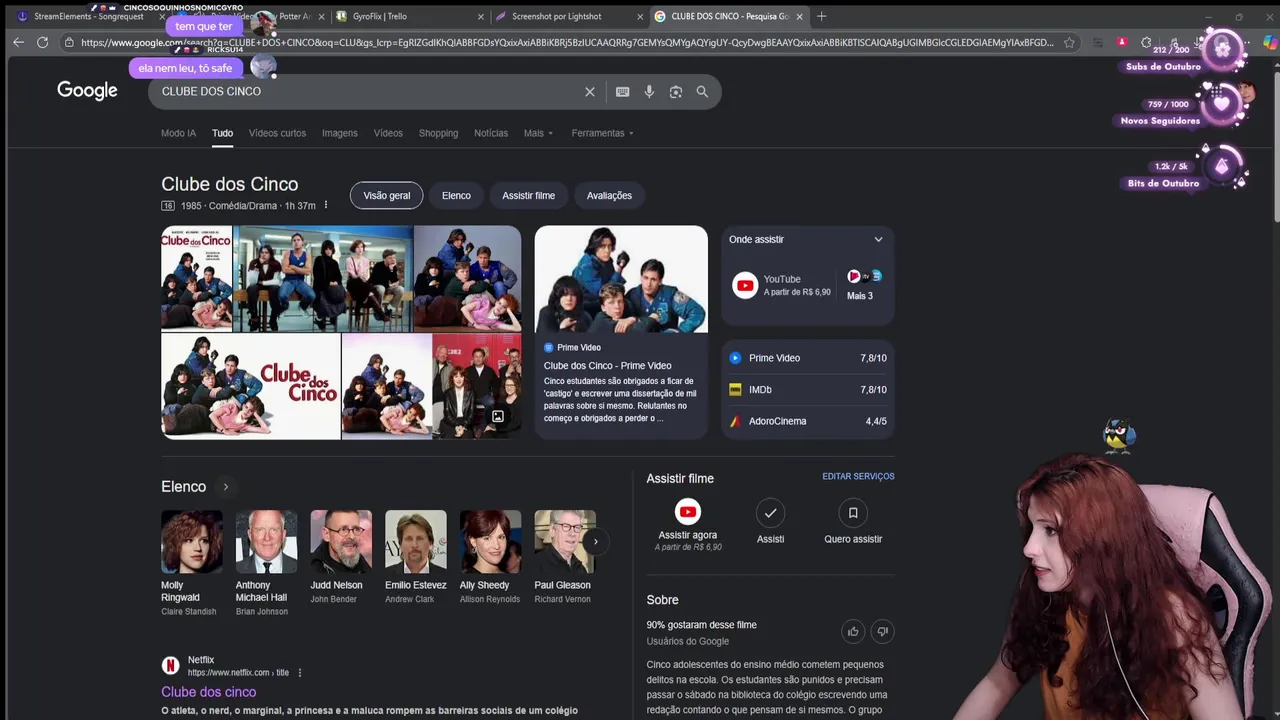The width and height of the screenshot is (1280, 720).
Task: Go to the Notícias tab
Action: tap(491, 133)
